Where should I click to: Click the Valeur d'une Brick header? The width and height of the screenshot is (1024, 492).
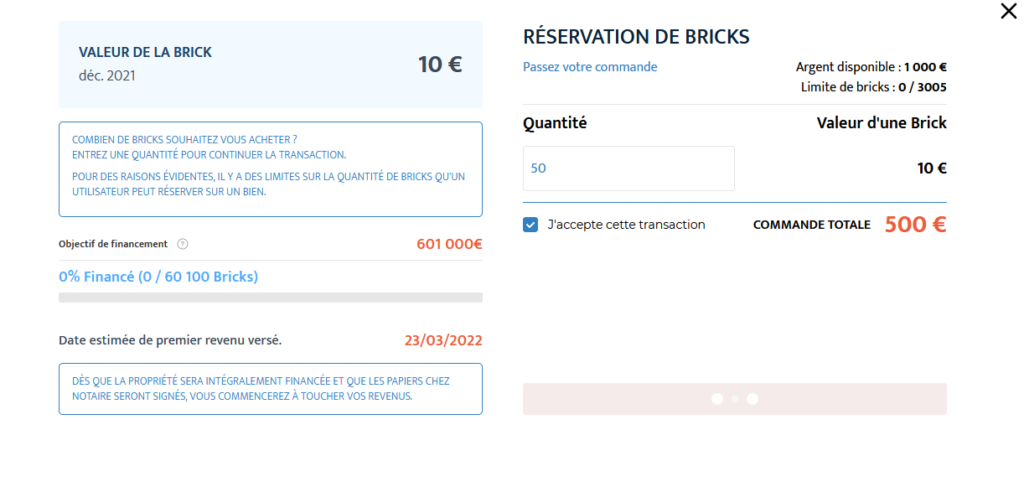tap(882, 123)
